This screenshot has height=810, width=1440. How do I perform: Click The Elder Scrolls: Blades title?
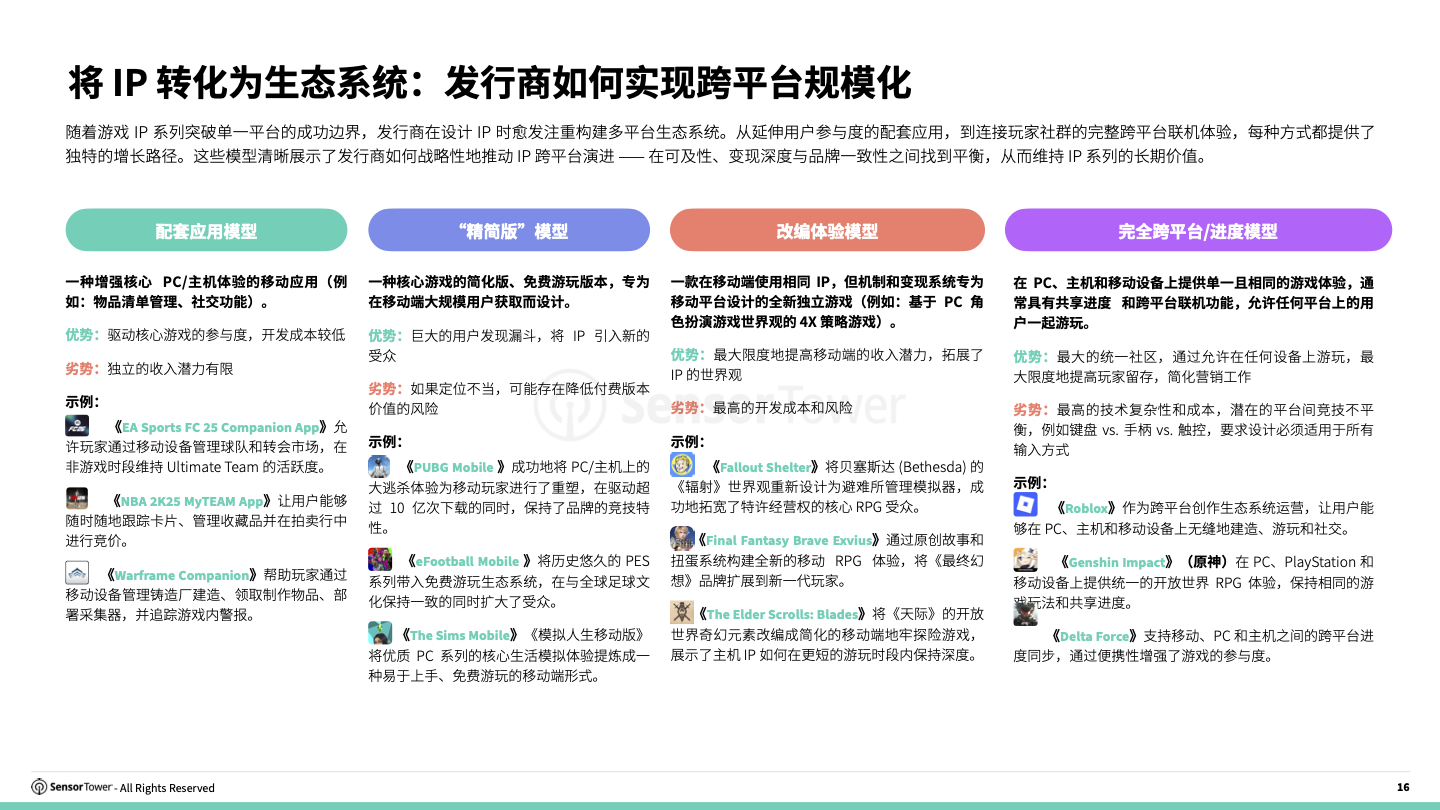coord(782,614)
